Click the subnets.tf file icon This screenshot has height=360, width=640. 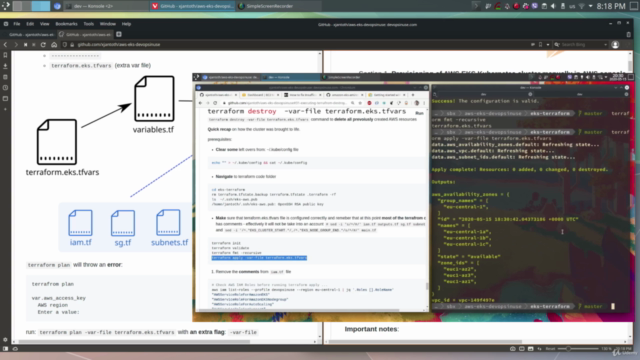pos(168,223)
